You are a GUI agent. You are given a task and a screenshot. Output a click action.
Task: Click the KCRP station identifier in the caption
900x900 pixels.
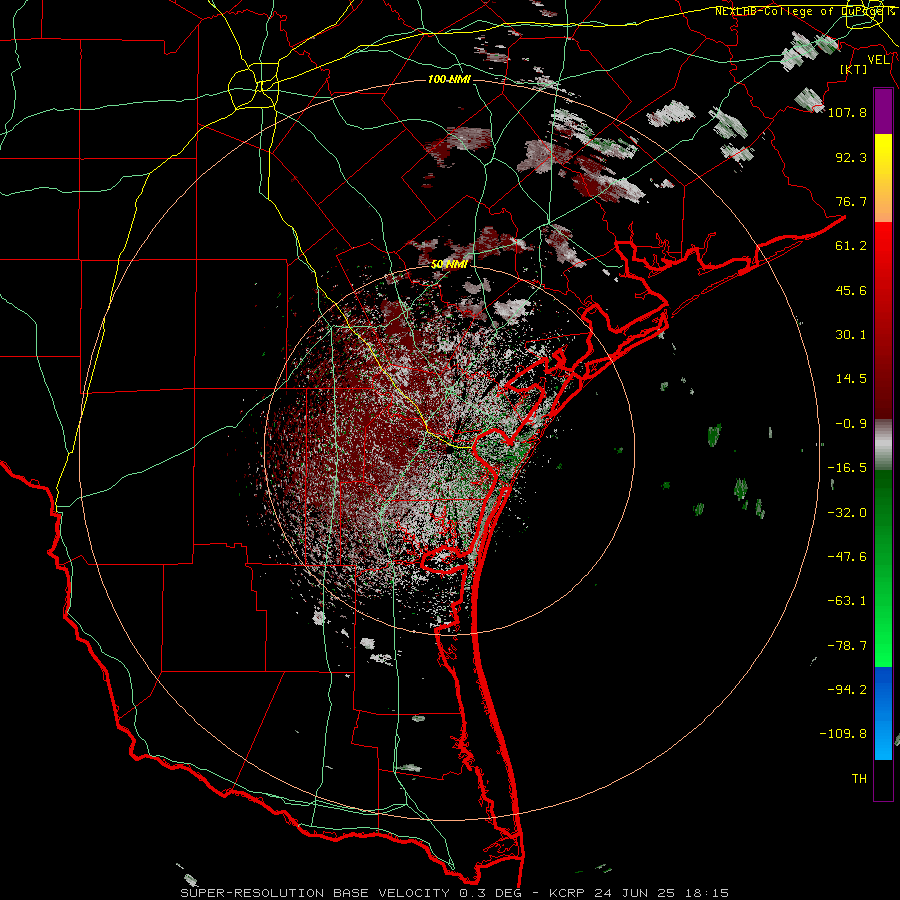coord(568,893)
